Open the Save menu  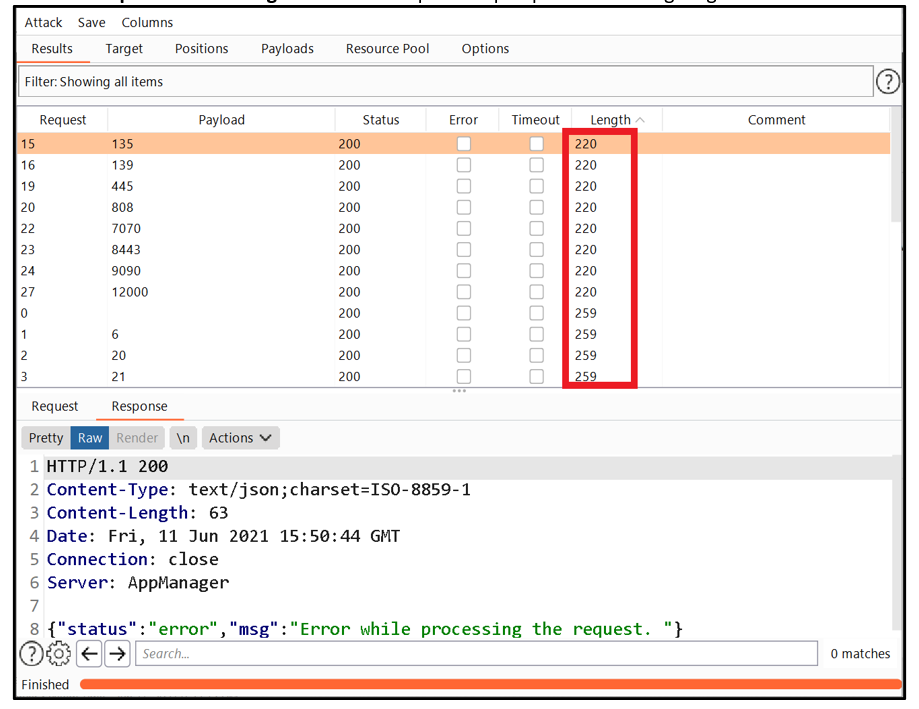point(91,23)
